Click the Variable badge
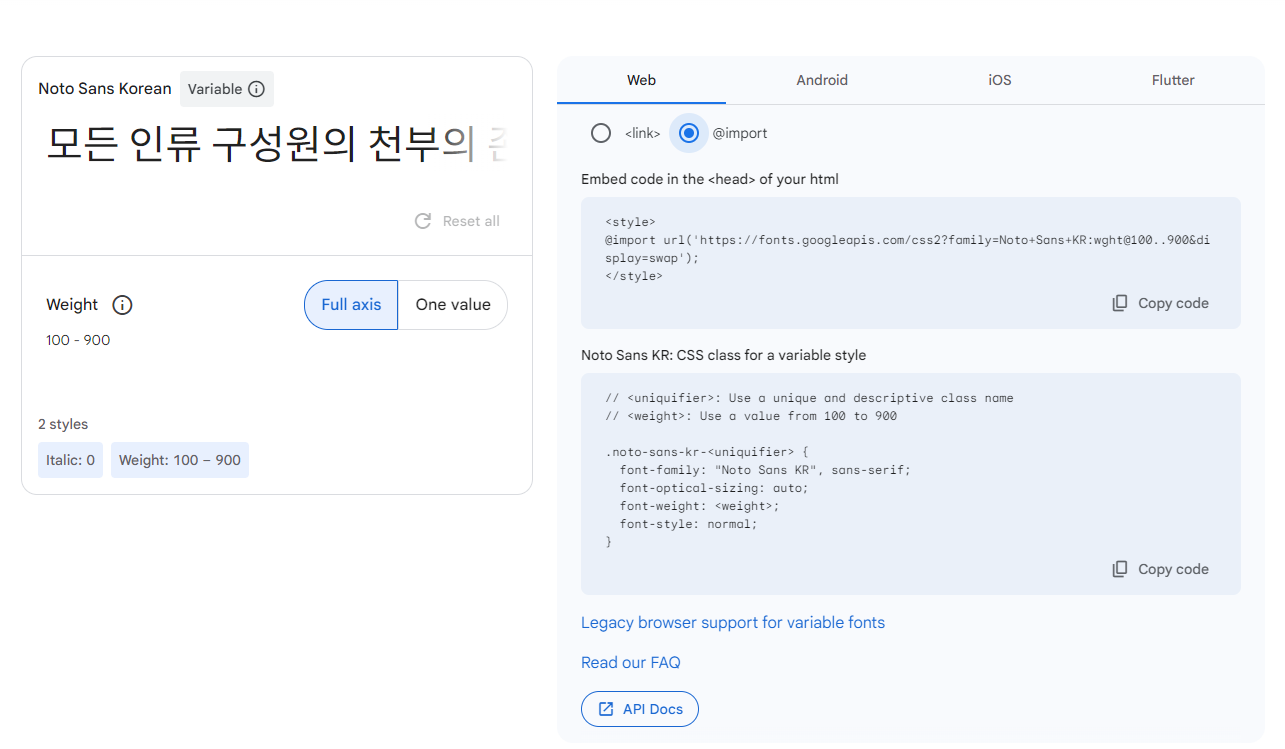Screen dimensions: 1285x749 (227, 89)
